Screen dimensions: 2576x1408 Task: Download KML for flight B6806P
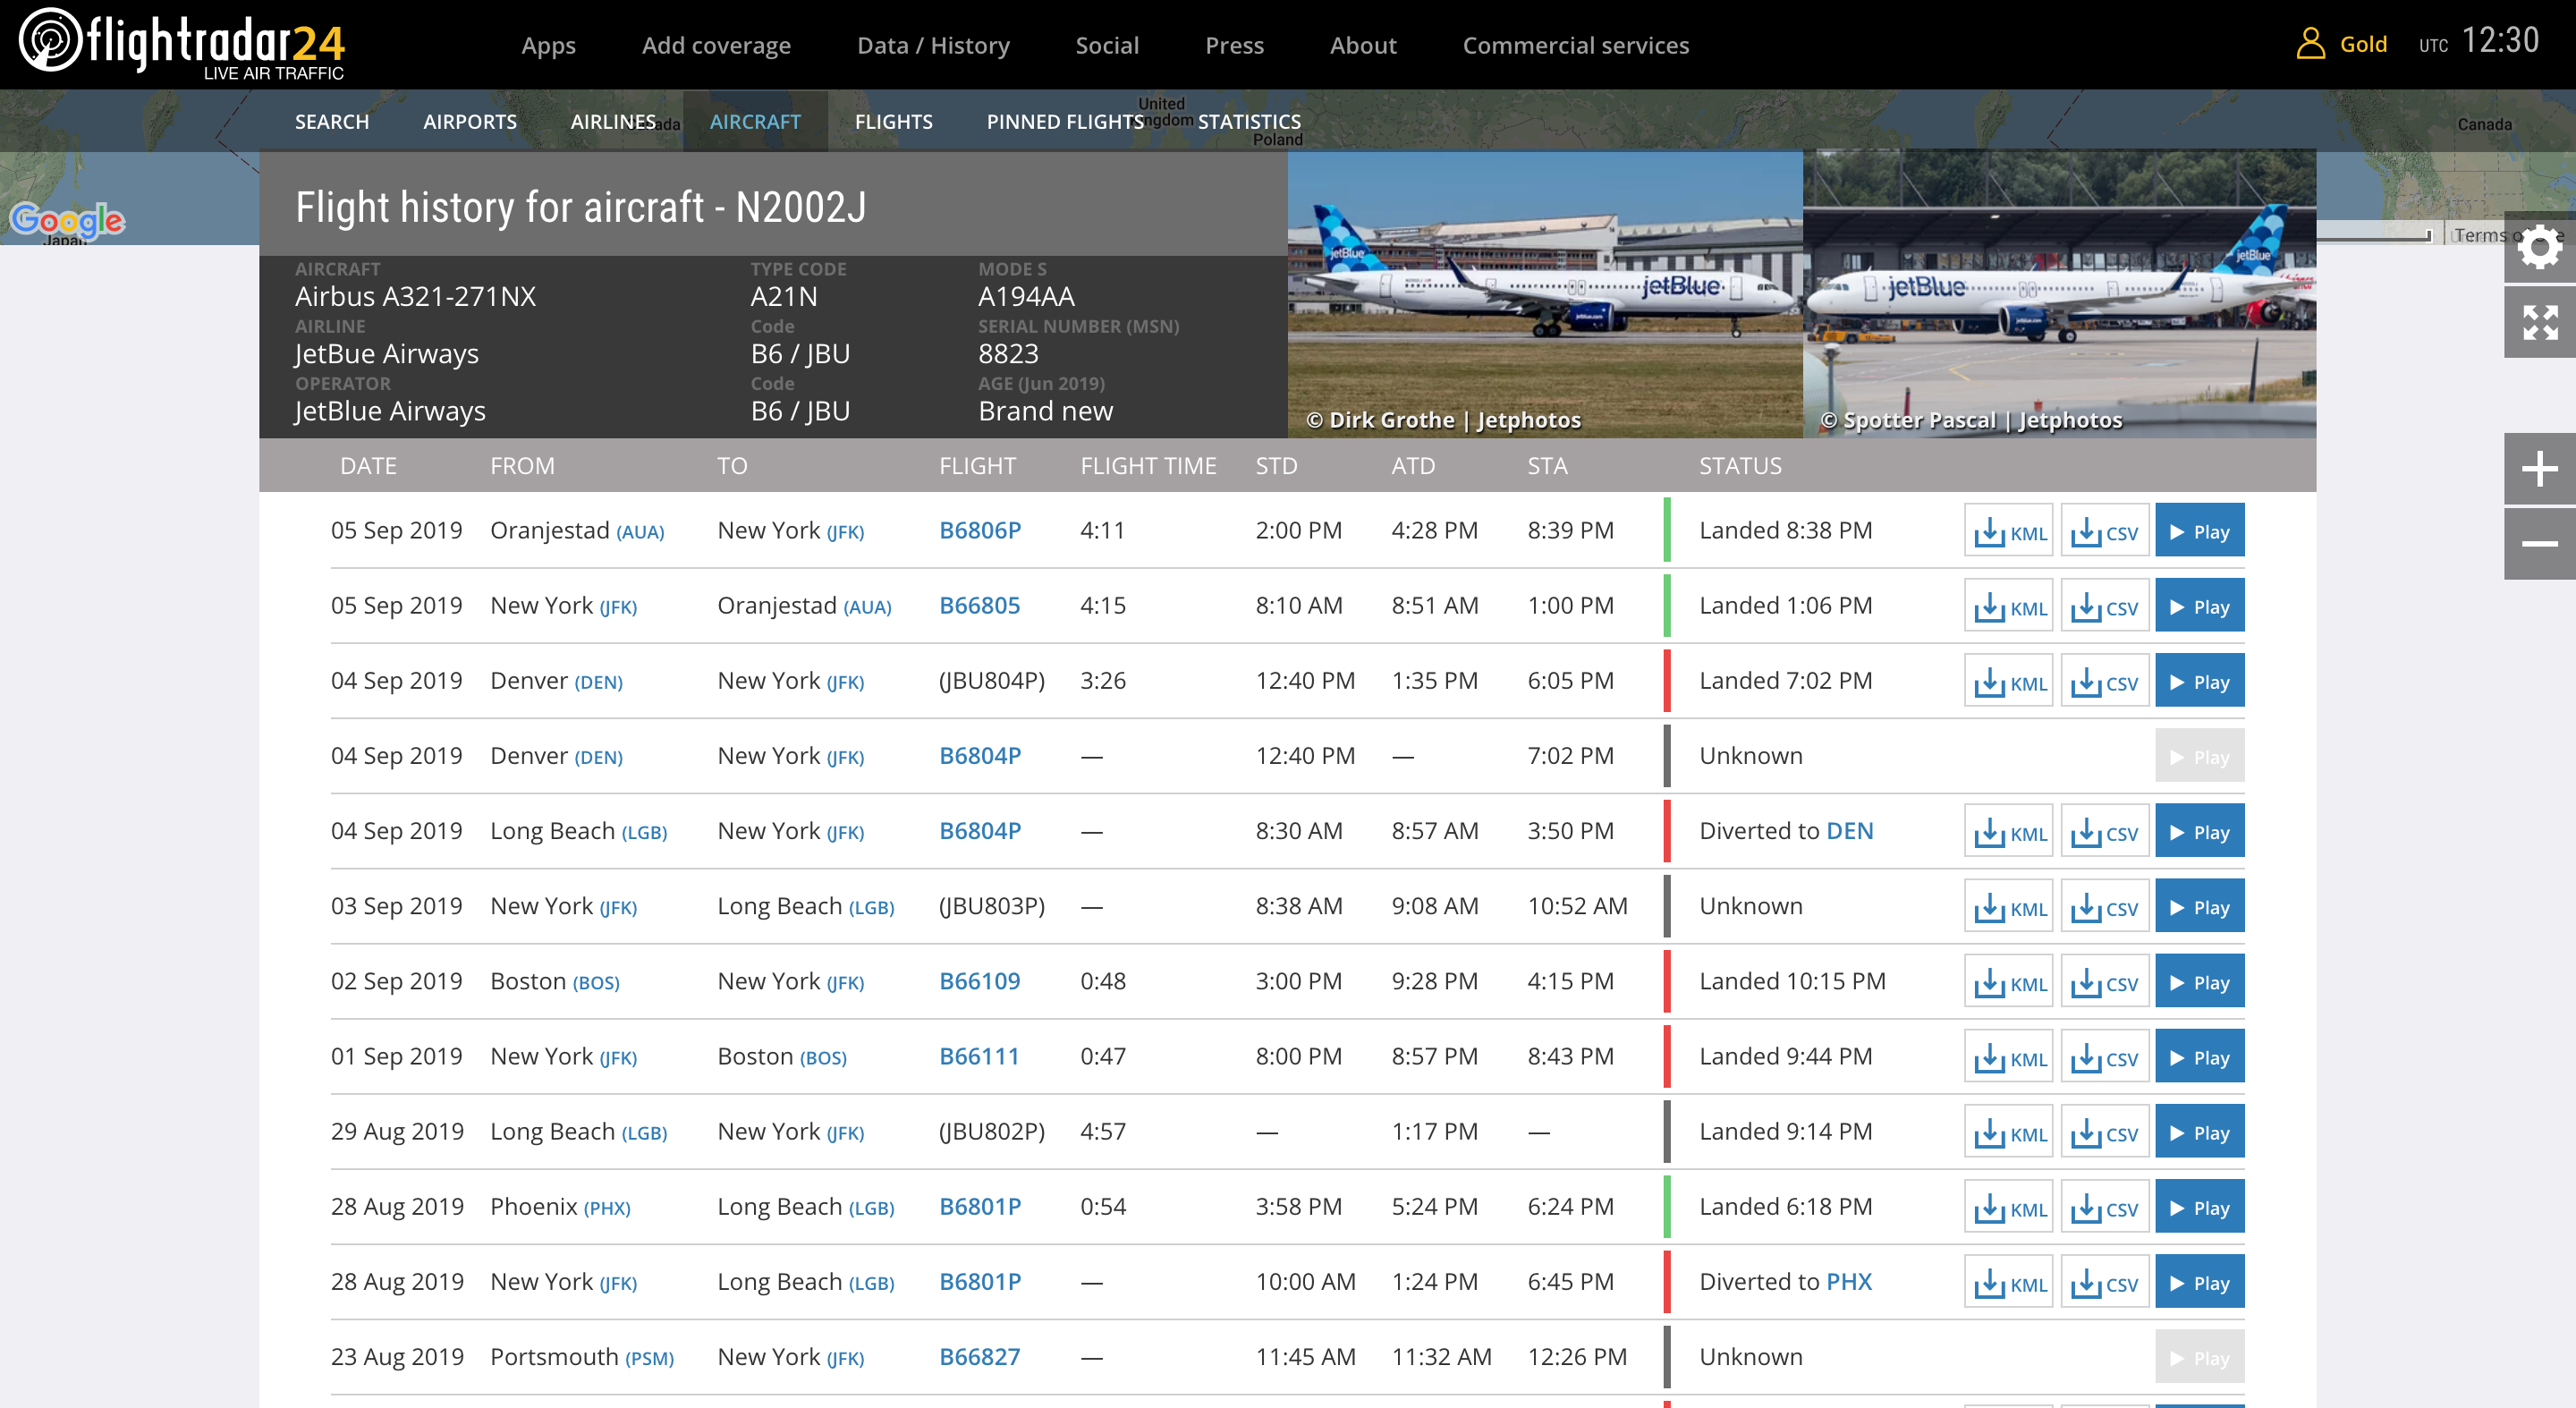tap(2008, 531)
